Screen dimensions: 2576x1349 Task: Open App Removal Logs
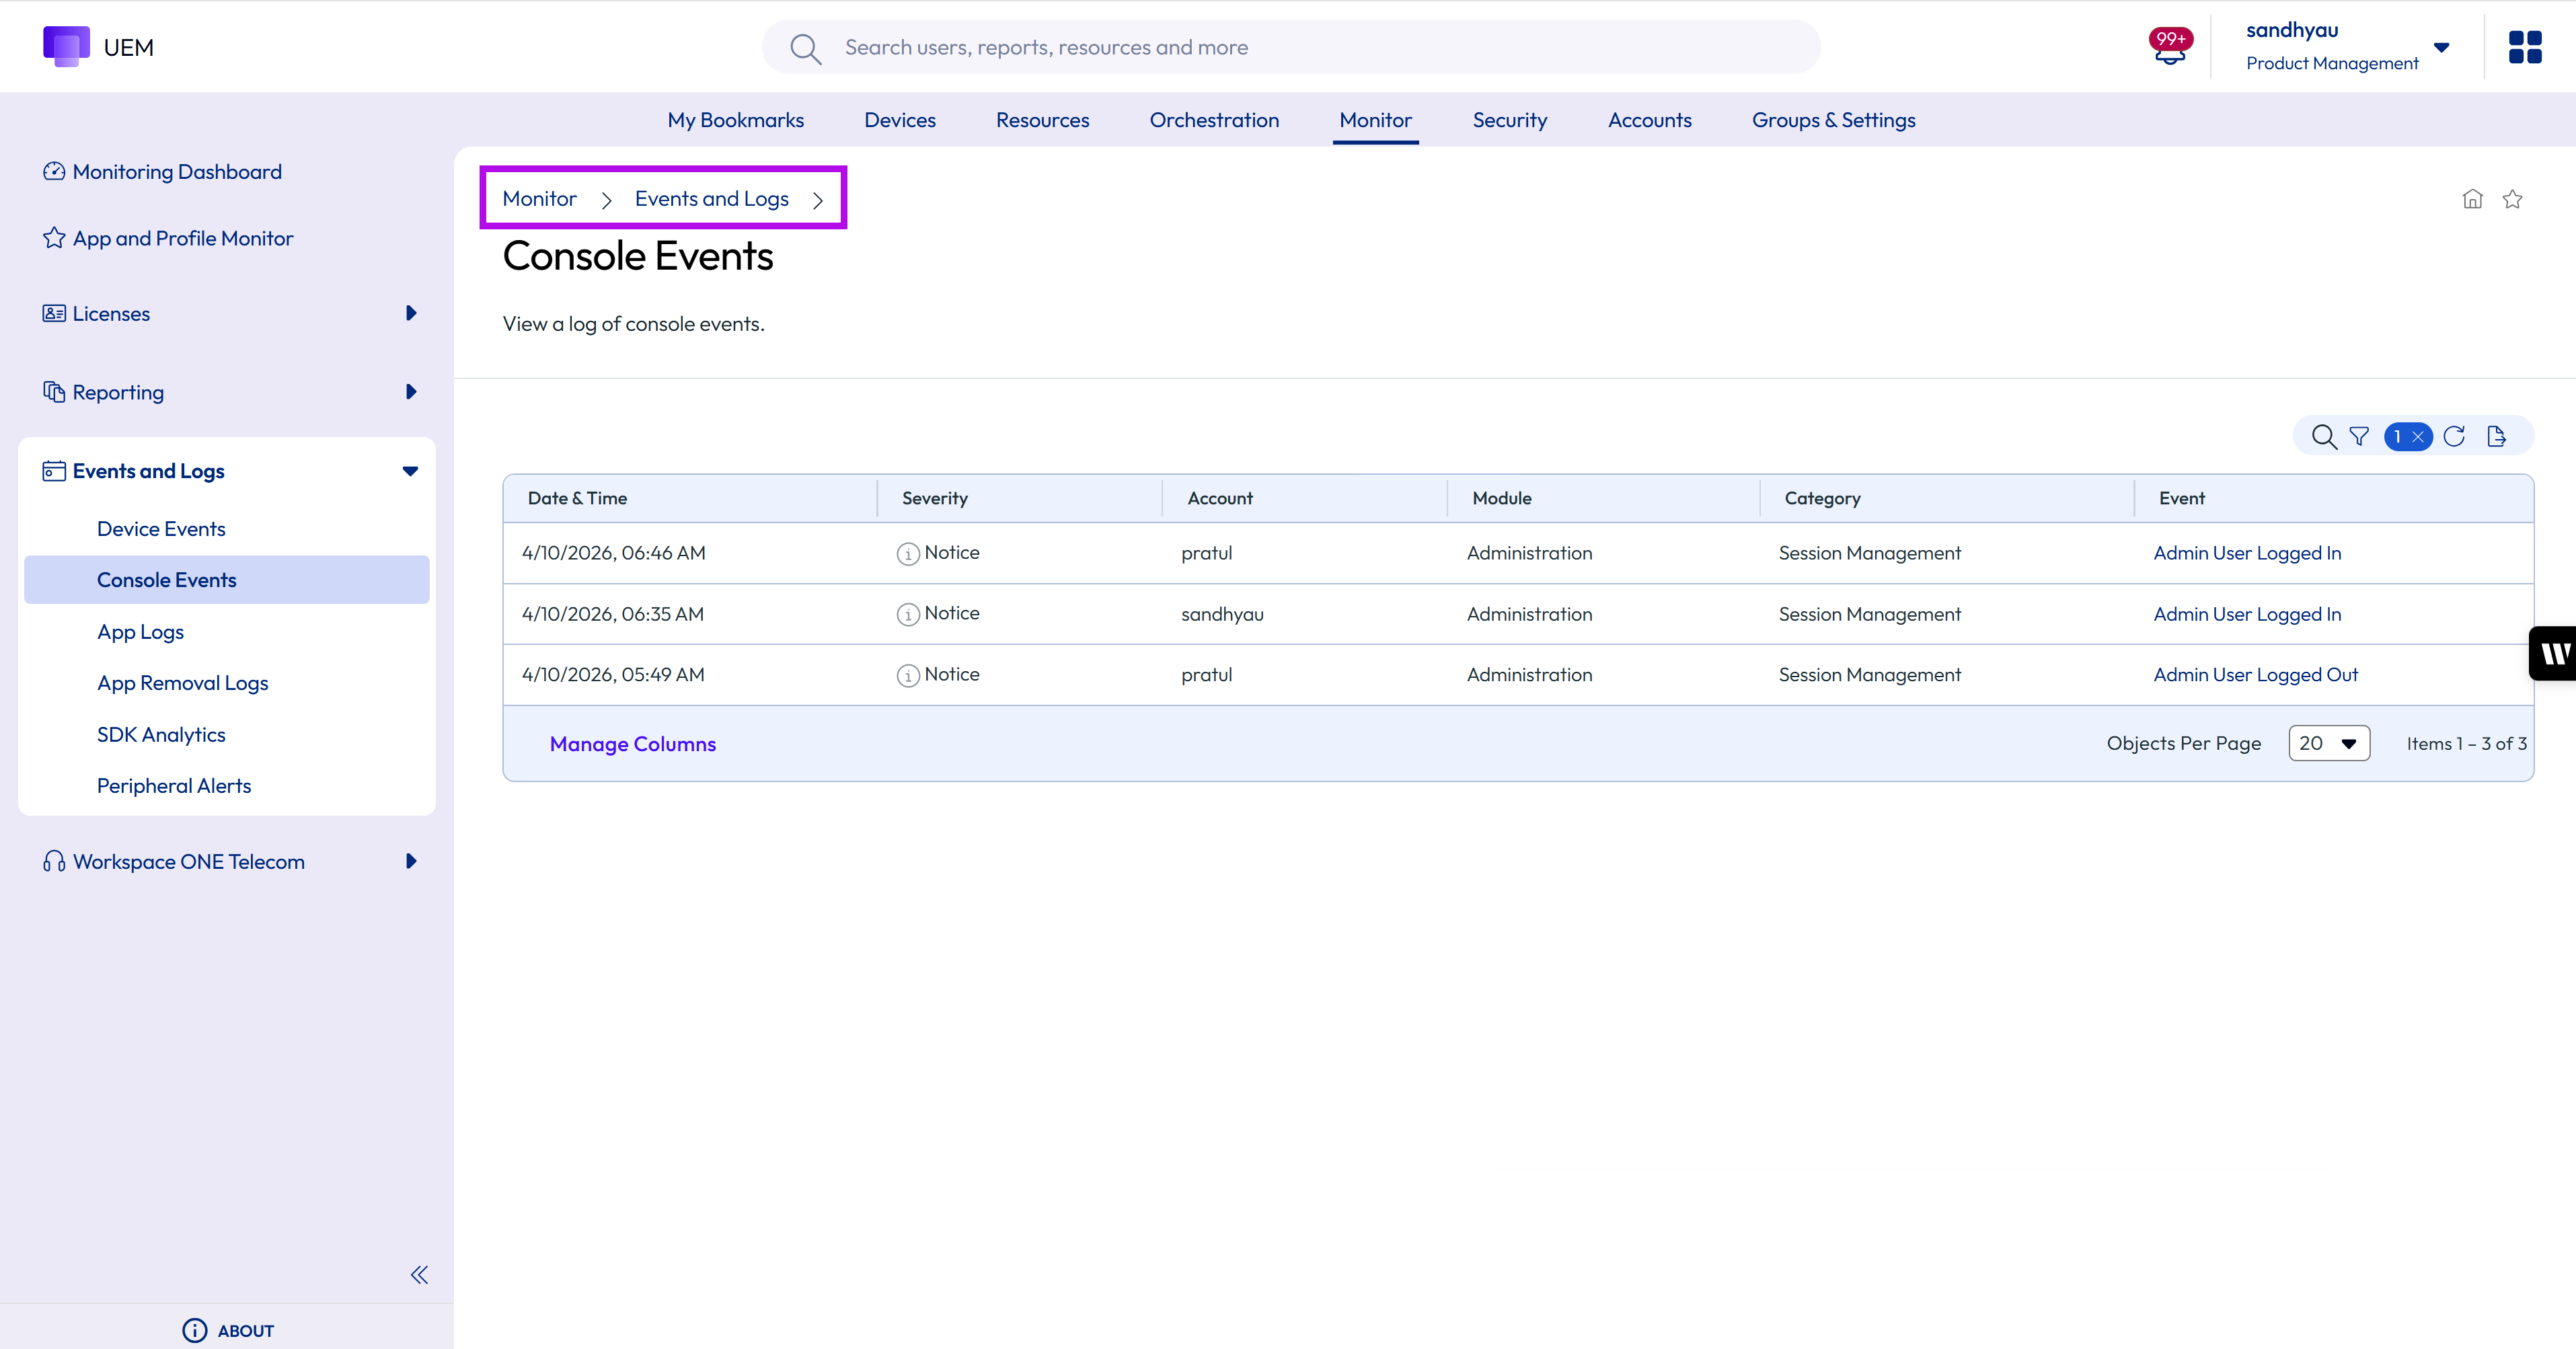[x=183, y=683]
